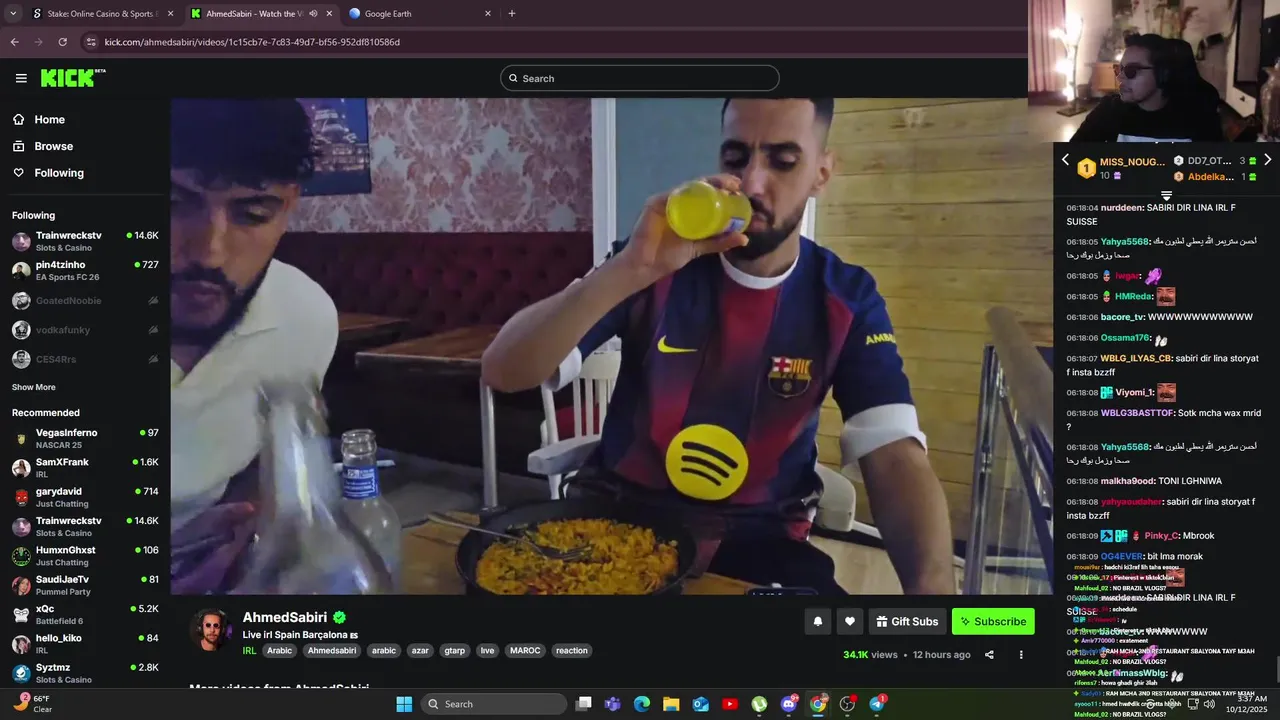
Task: Open Windows Start menu
Action: pyautogui.click(x=404, y=704)
